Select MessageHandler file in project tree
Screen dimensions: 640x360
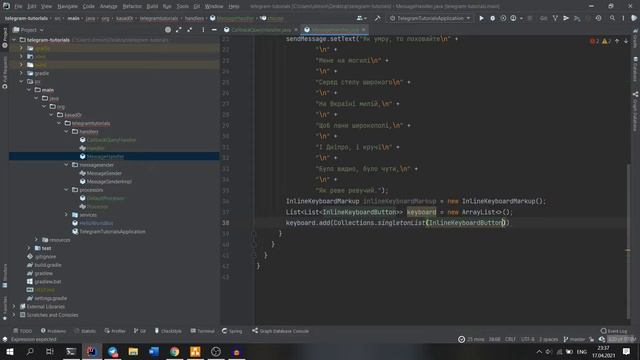(105, 156)
